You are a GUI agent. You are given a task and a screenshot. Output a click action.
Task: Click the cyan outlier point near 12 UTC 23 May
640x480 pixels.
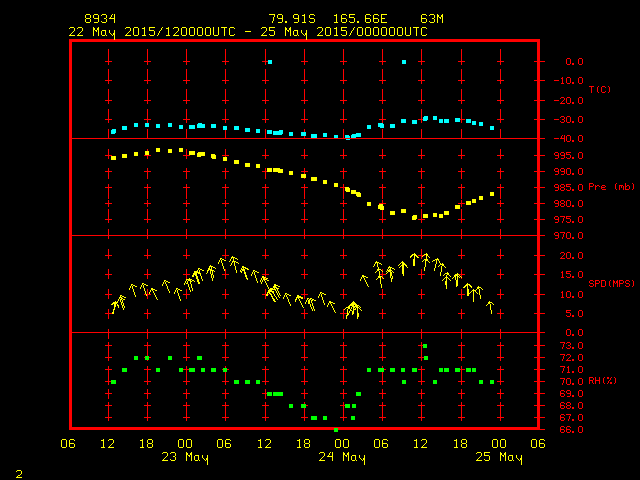click(270, 62)
